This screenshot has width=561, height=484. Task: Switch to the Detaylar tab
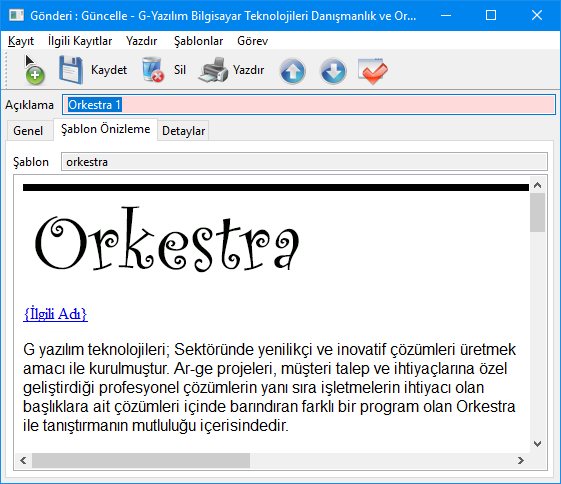pos(183,131)
